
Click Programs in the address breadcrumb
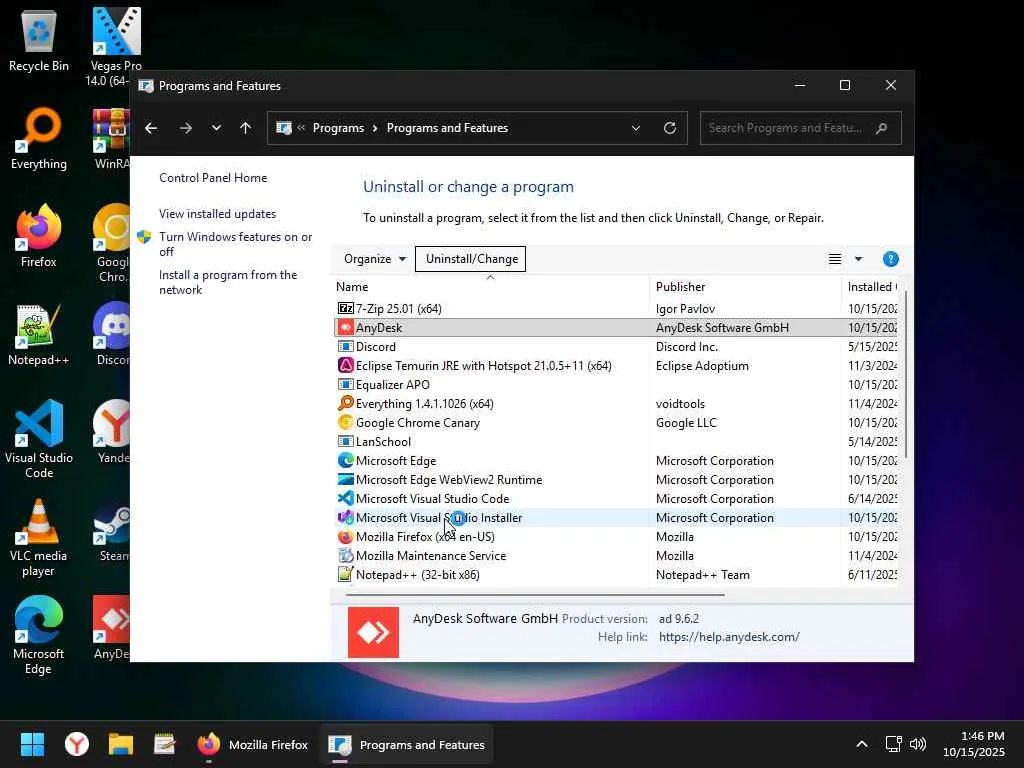pos(338,128)
